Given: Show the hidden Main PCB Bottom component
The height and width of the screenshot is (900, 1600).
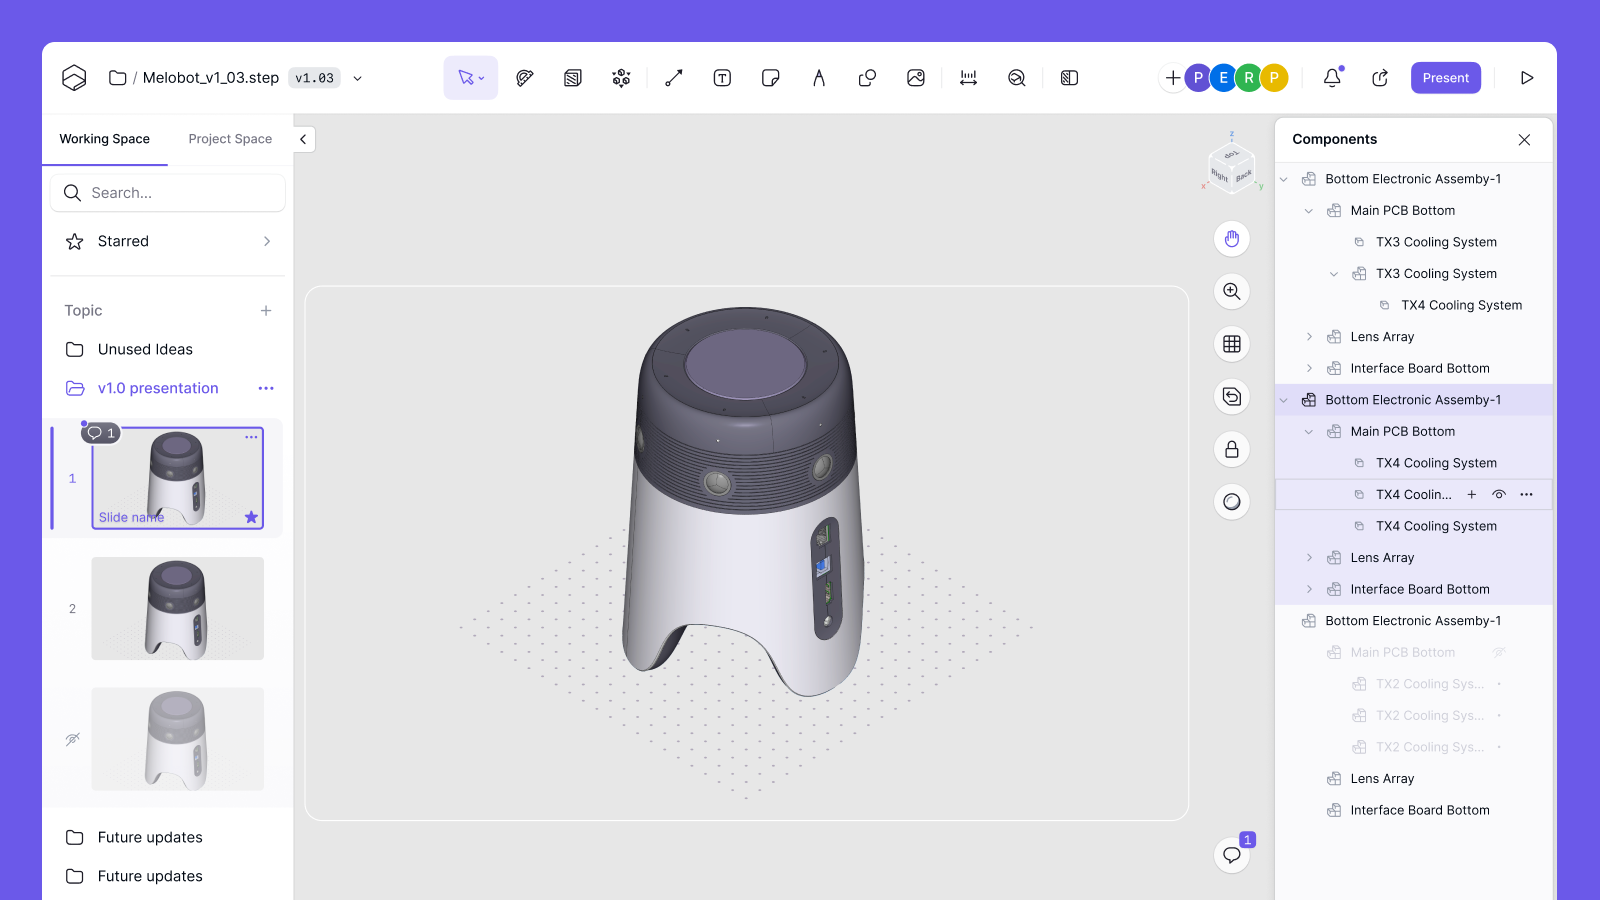Looking at the screenshot, I should click(1499, 653).
